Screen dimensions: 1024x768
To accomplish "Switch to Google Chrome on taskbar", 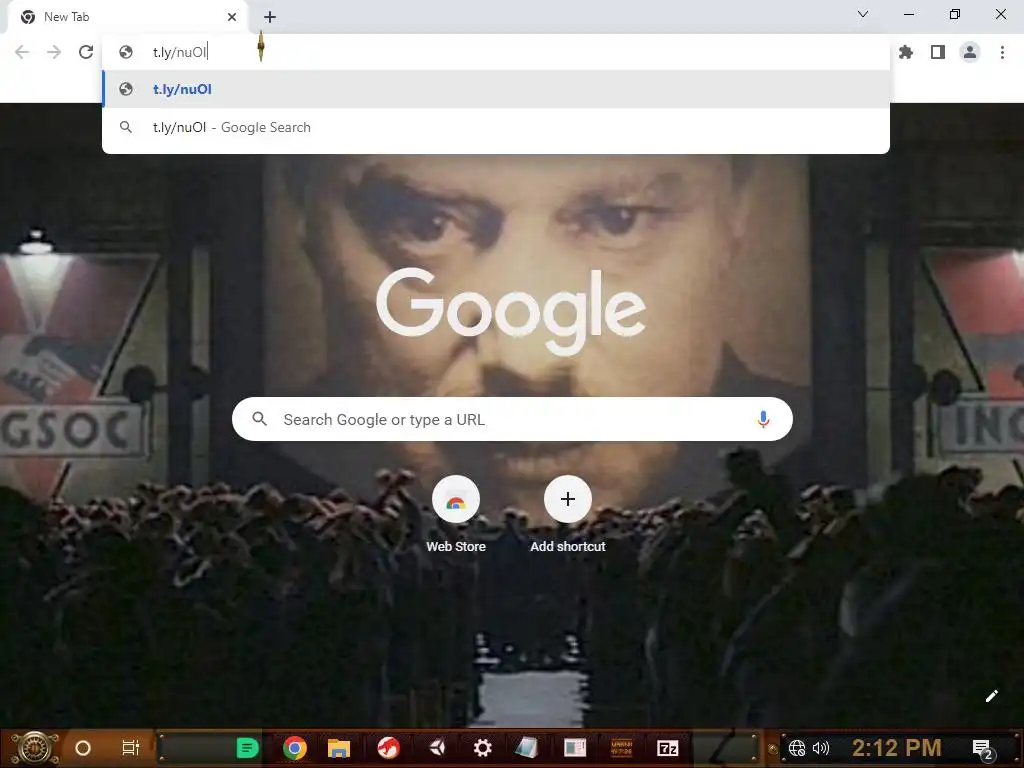I will (295, 748).
